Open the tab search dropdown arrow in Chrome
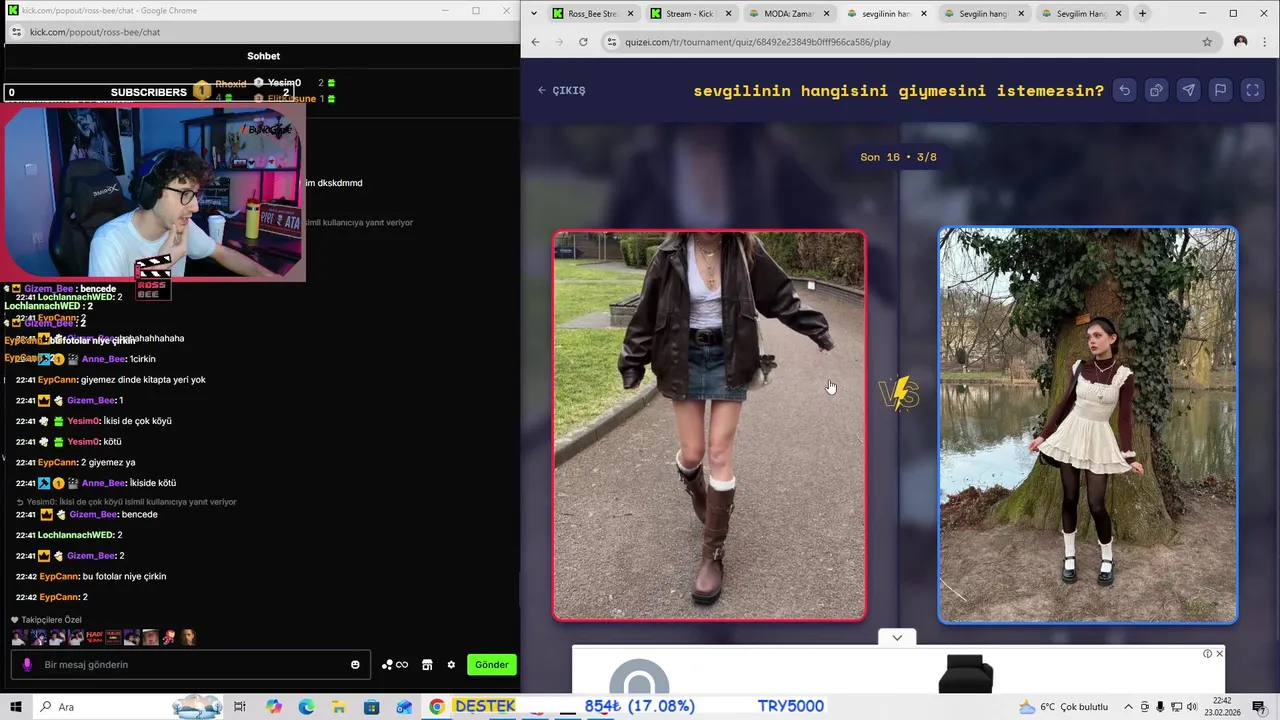Screen dimensions: 1280x720 (534, 14)
